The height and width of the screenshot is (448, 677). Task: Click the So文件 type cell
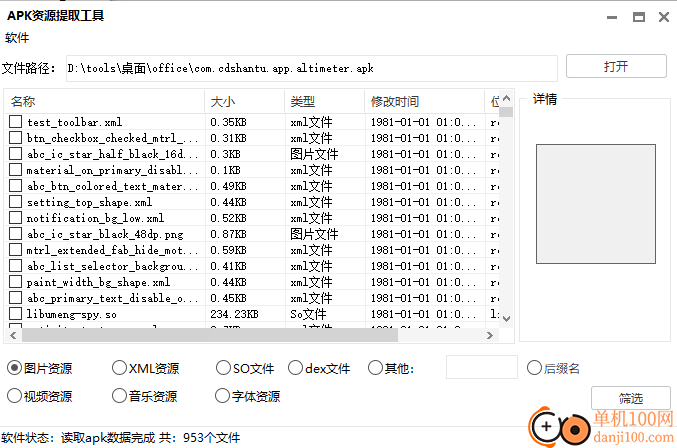(x=308, y=314)
